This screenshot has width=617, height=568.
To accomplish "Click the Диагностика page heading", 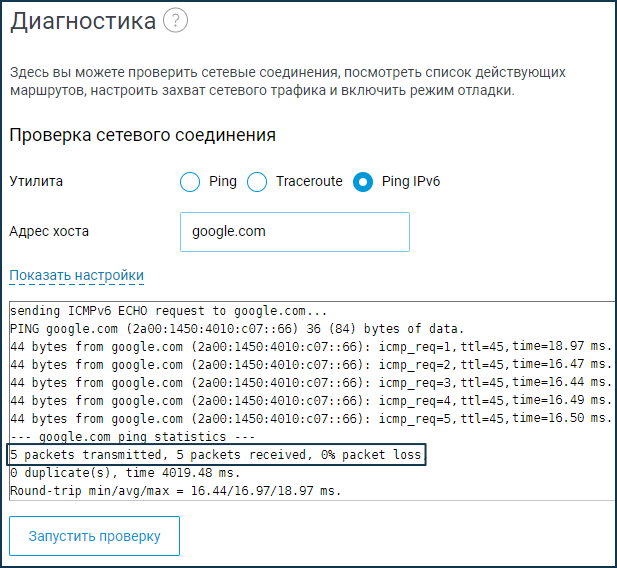I will pos(83,21).
